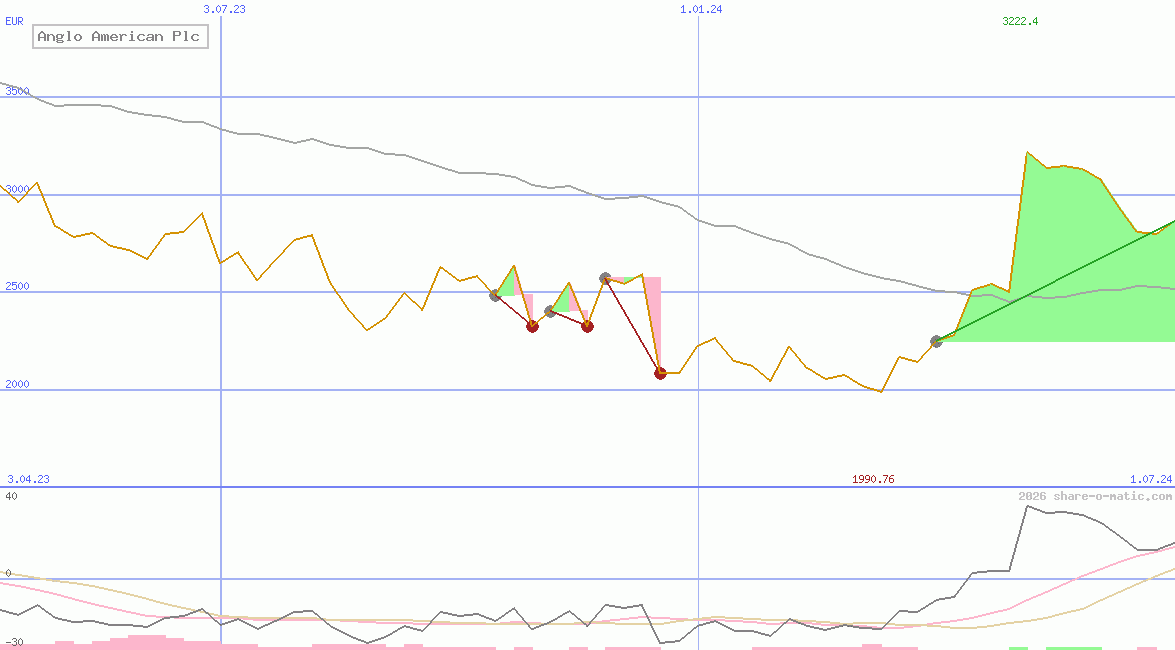Click the gray marker starting the rising green zone
1175x650 pixels.
[937, 341]
